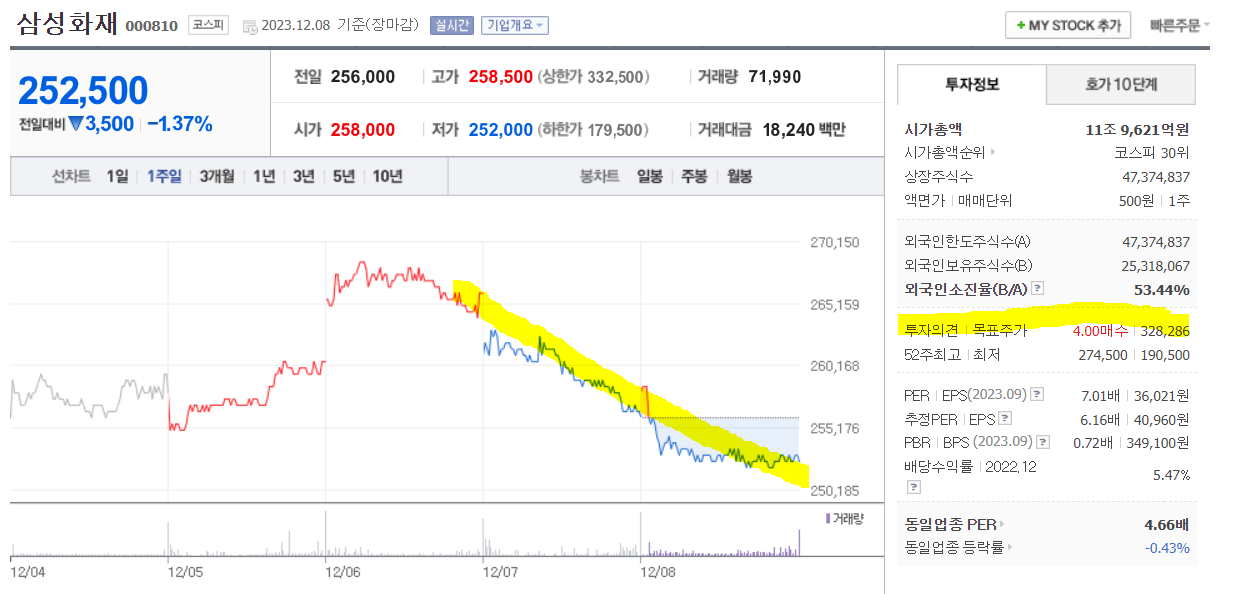Click the stock code 000810

pyautogui.click(x=152, y=27)
